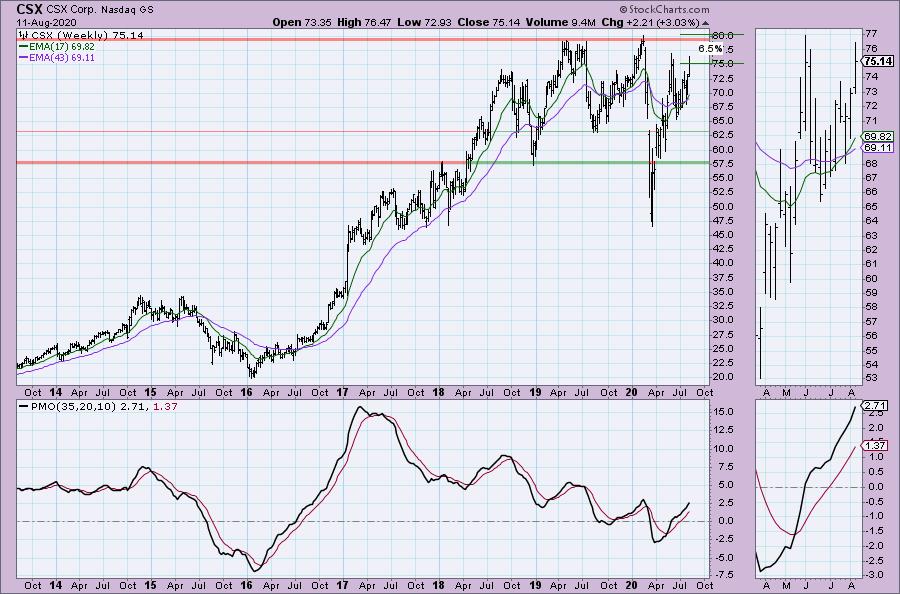900x594 pixels.
Task: Click the 'Low 72.93' value in header
Action: coord(424,22)
